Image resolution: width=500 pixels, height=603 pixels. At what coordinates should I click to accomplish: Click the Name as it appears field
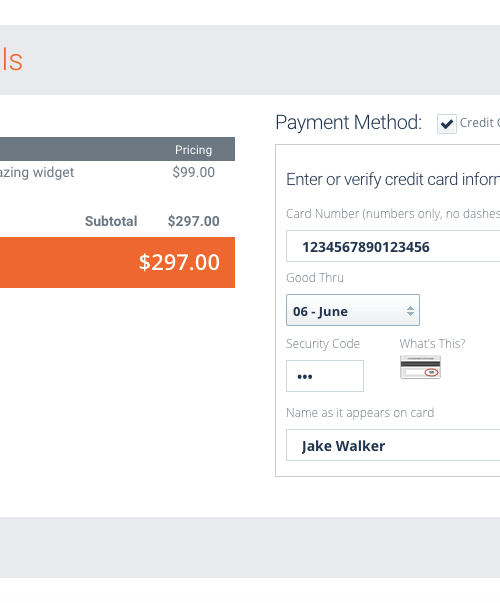393,445
